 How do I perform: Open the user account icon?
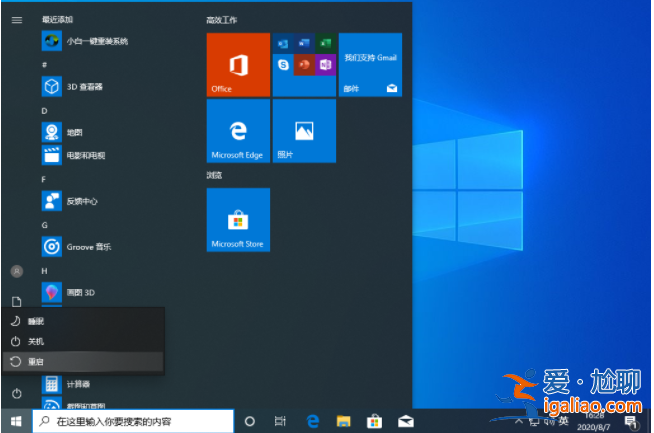tap(17, 272)
